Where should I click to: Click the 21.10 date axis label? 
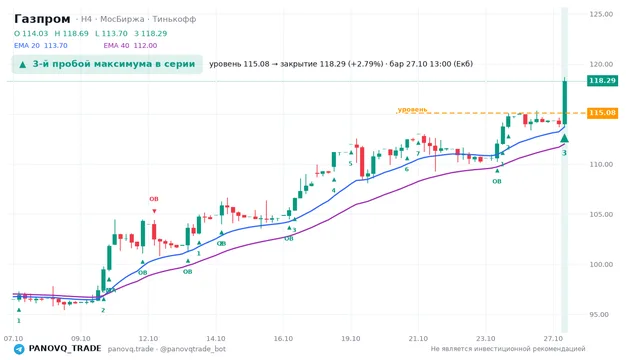click(x=418, y=339)
